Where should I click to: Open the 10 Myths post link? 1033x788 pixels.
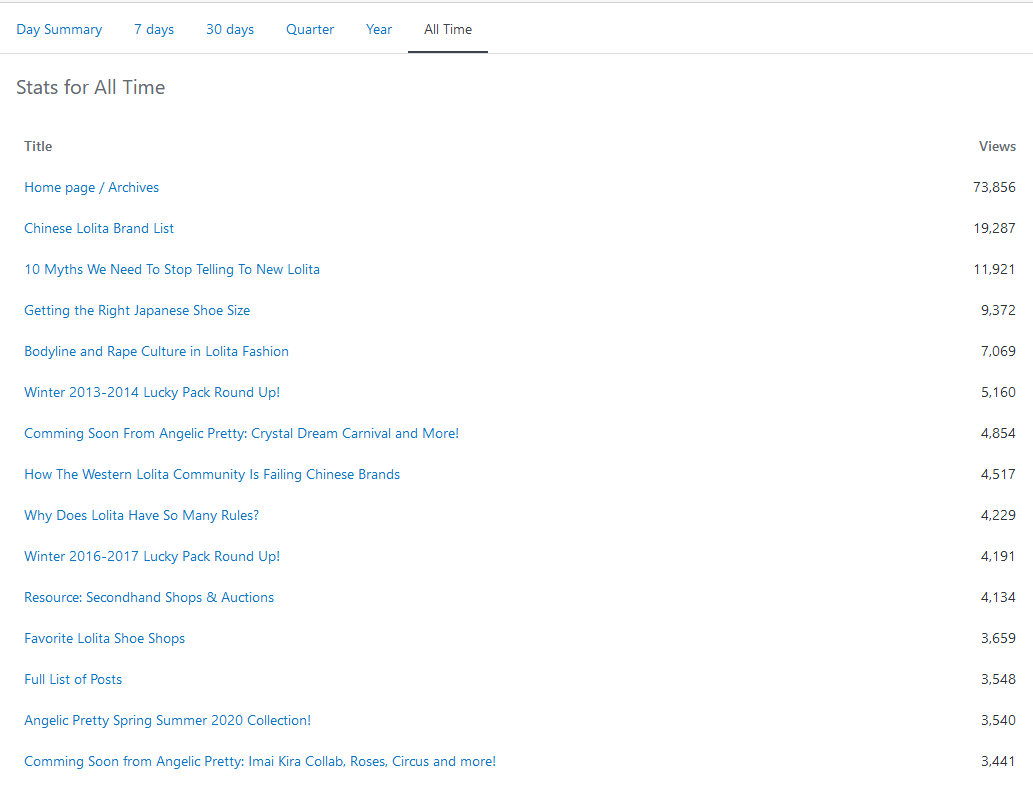[x=172, y=269]
